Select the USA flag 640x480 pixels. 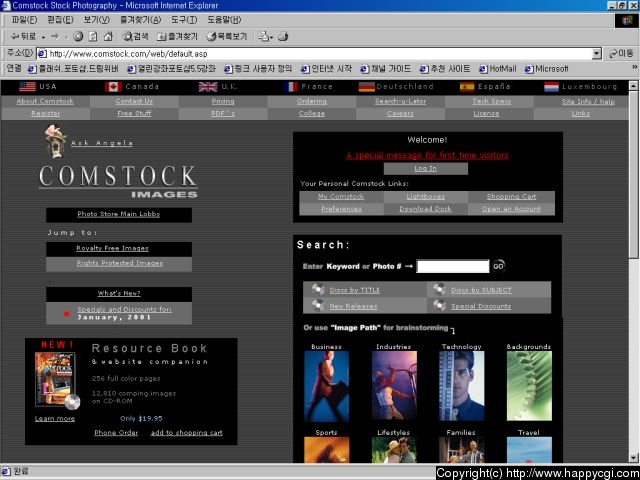coord(27,87)
